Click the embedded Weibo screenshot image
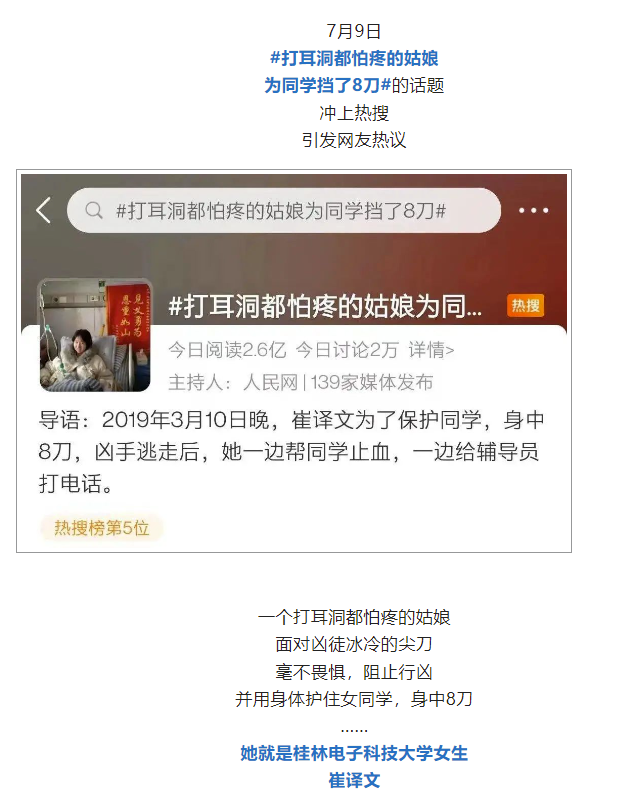This screenshot has height=811, width=635. click(294, 361)
